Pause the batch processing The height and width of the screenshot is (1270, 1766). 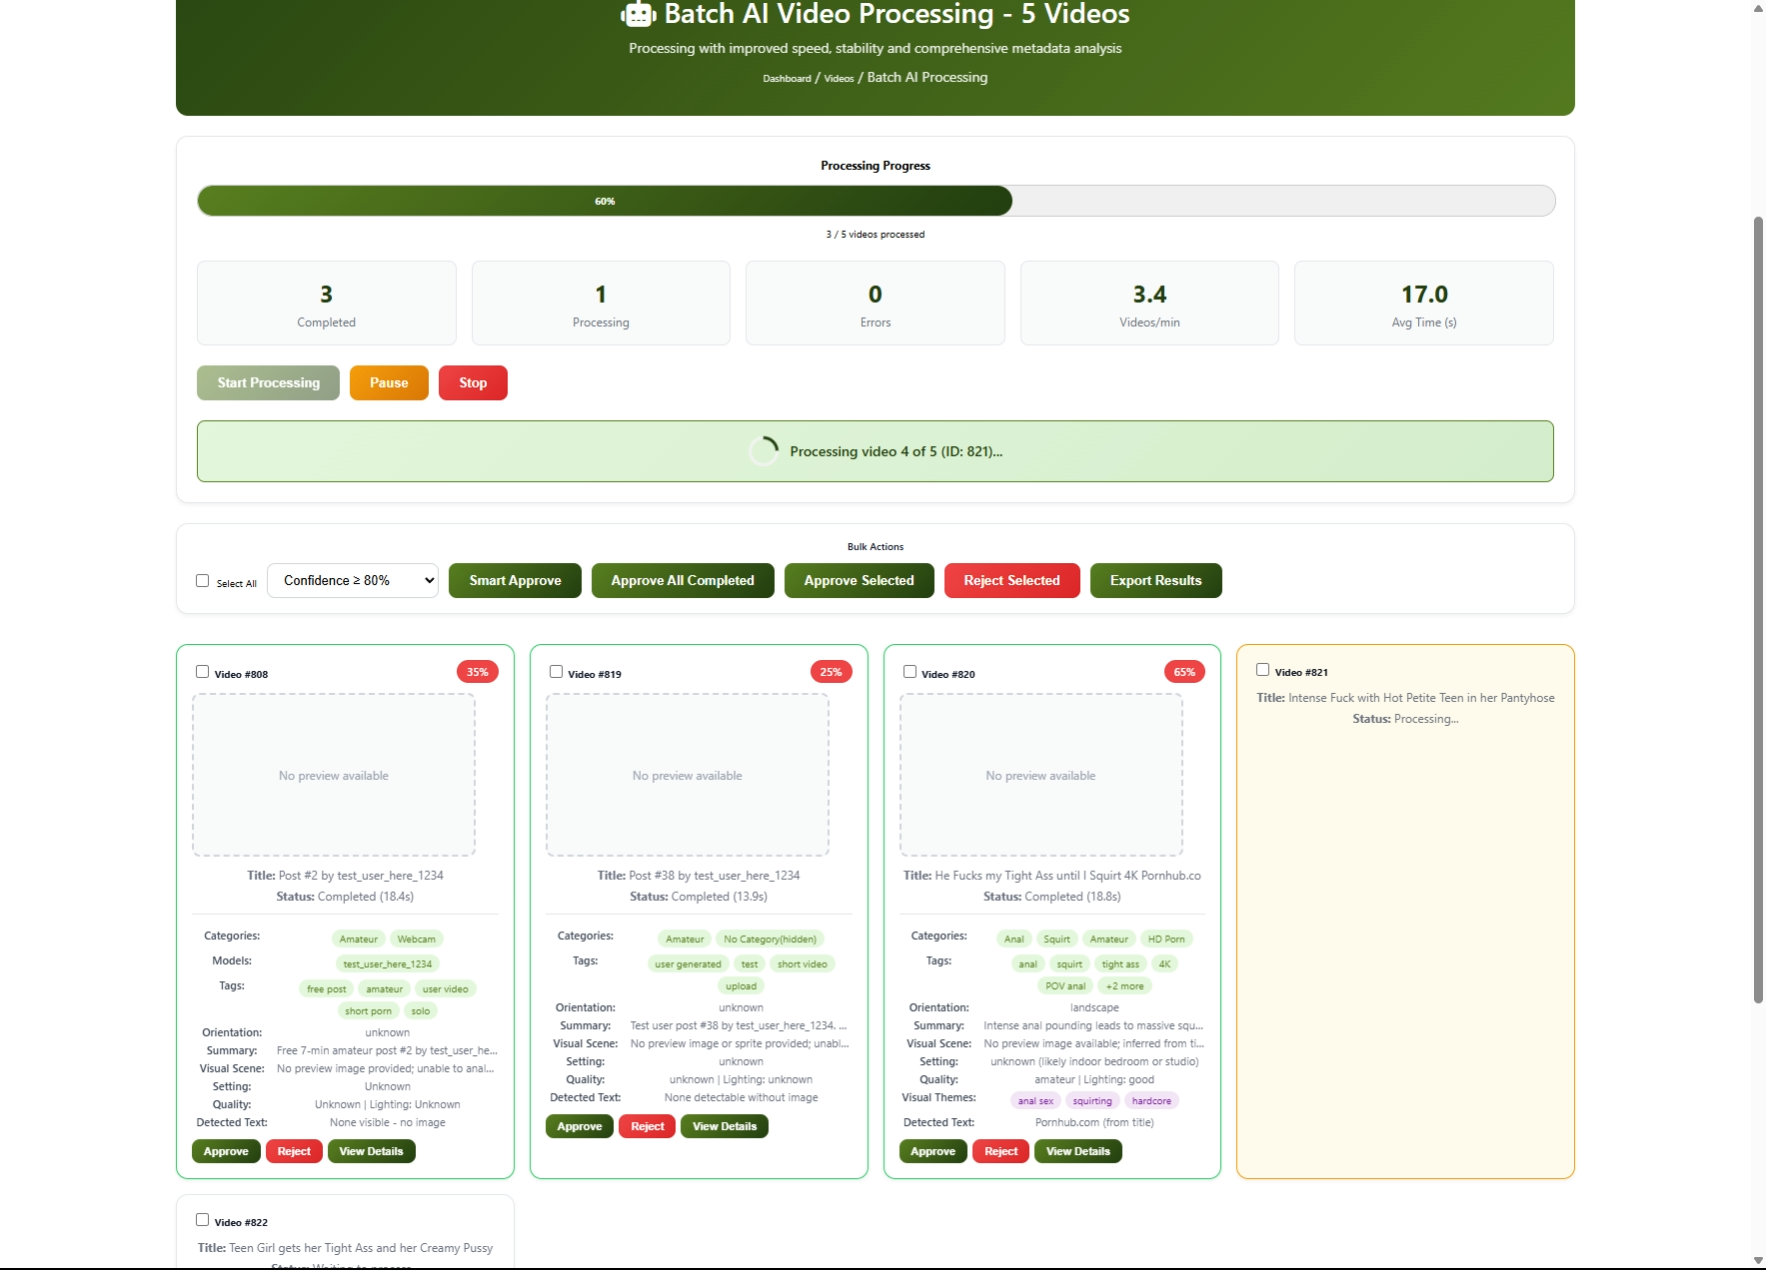click(x=389, y=383)
